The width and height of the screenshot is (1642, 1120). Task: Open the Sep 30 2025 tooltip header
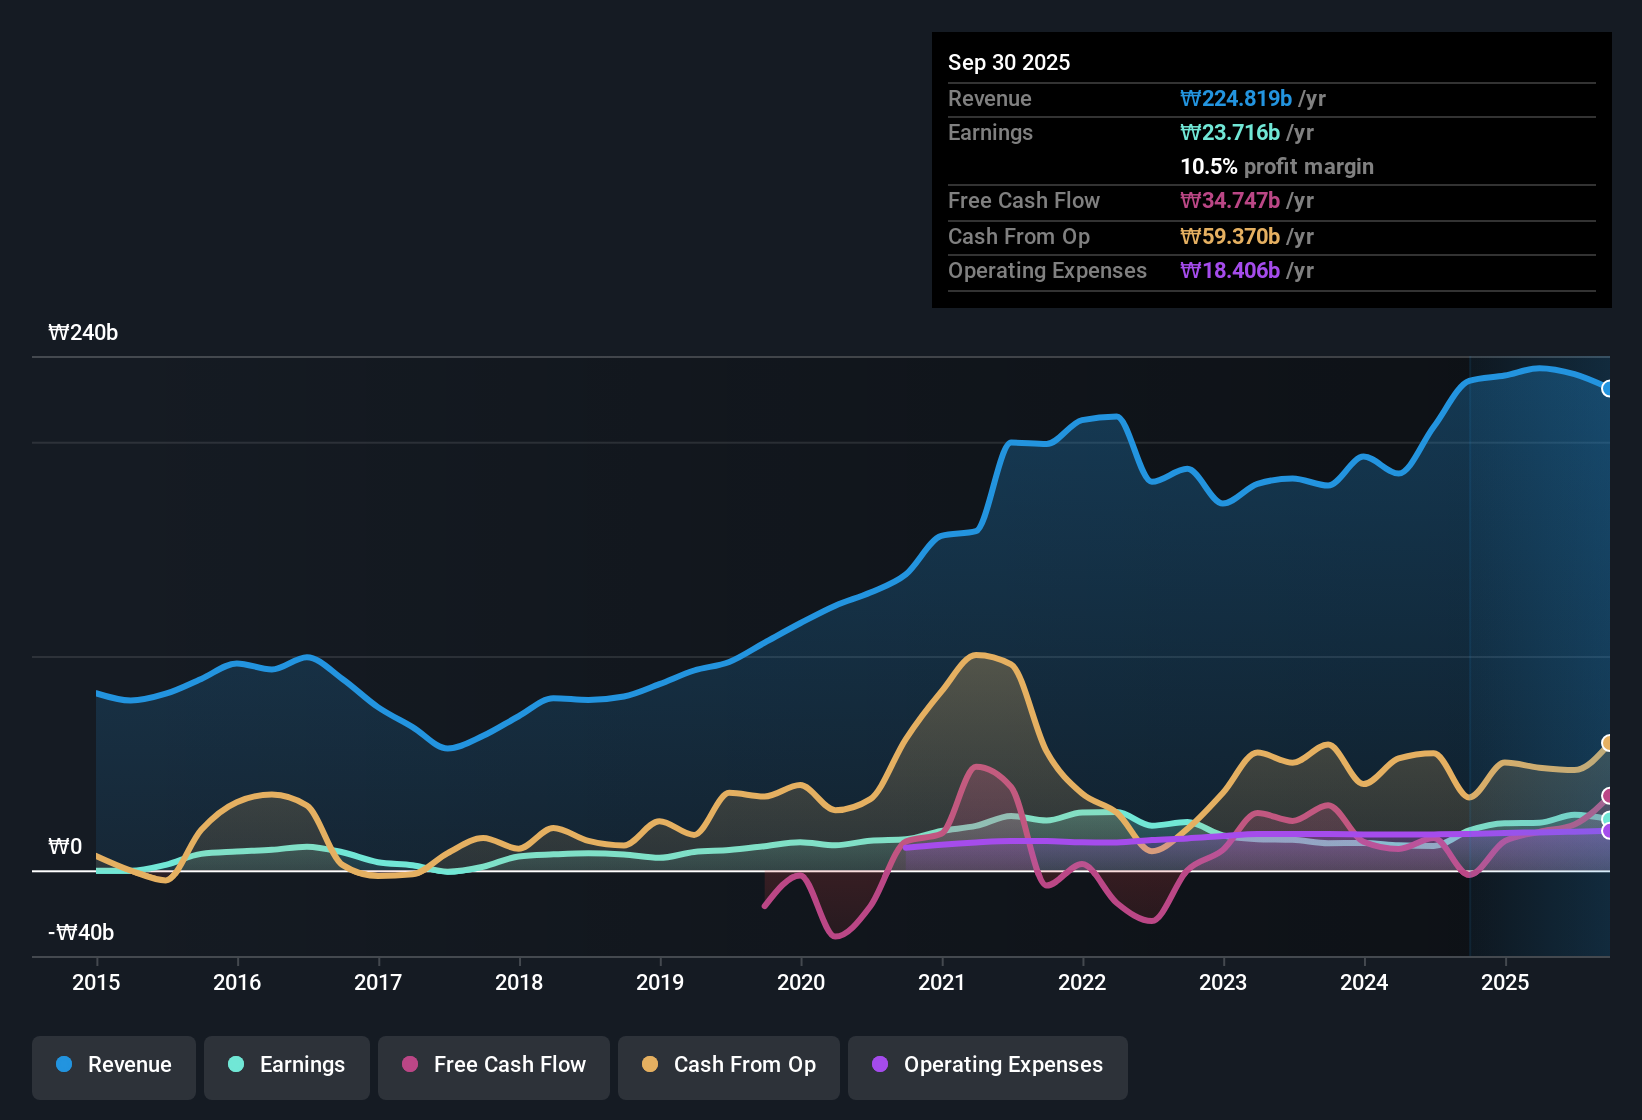(x=1009, y=62)
